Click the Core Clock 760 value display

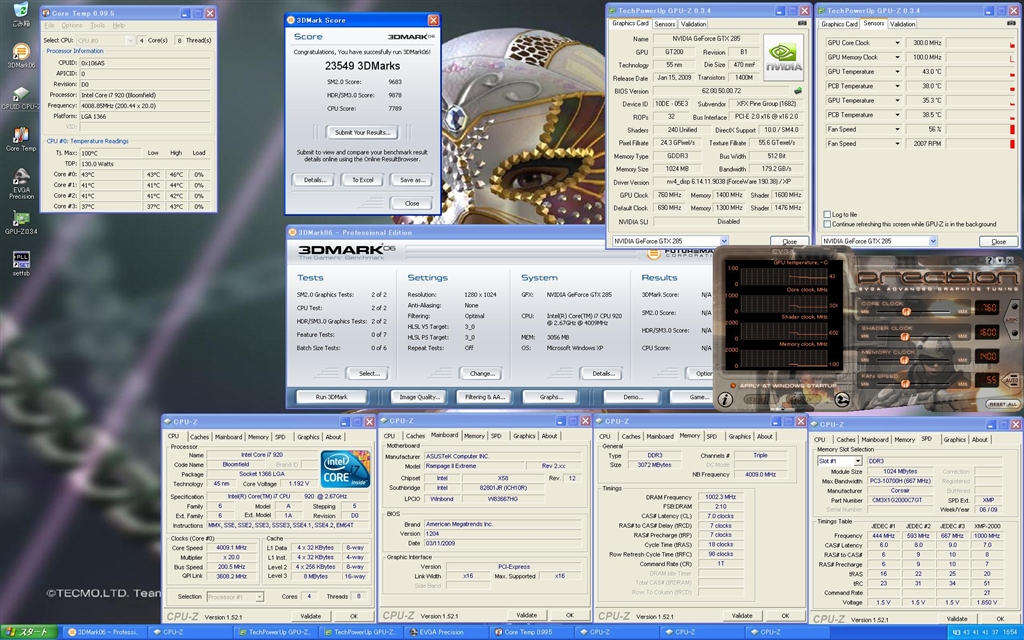point(987,308)
